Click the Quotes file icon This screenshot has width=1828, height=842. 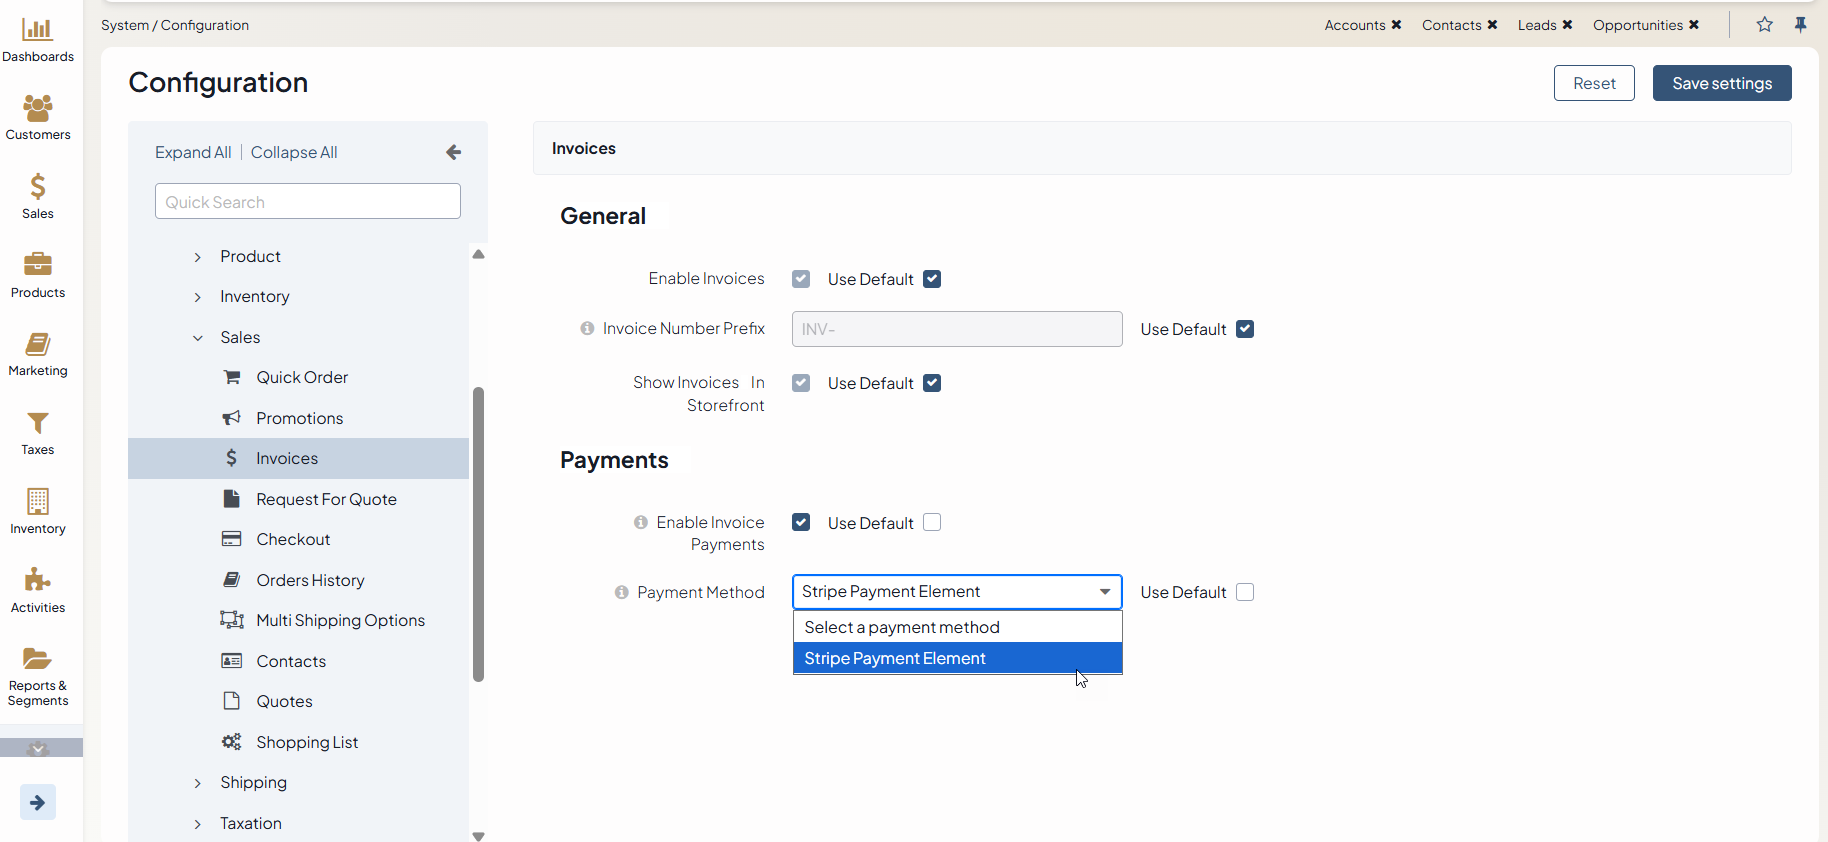coord(232,701)
